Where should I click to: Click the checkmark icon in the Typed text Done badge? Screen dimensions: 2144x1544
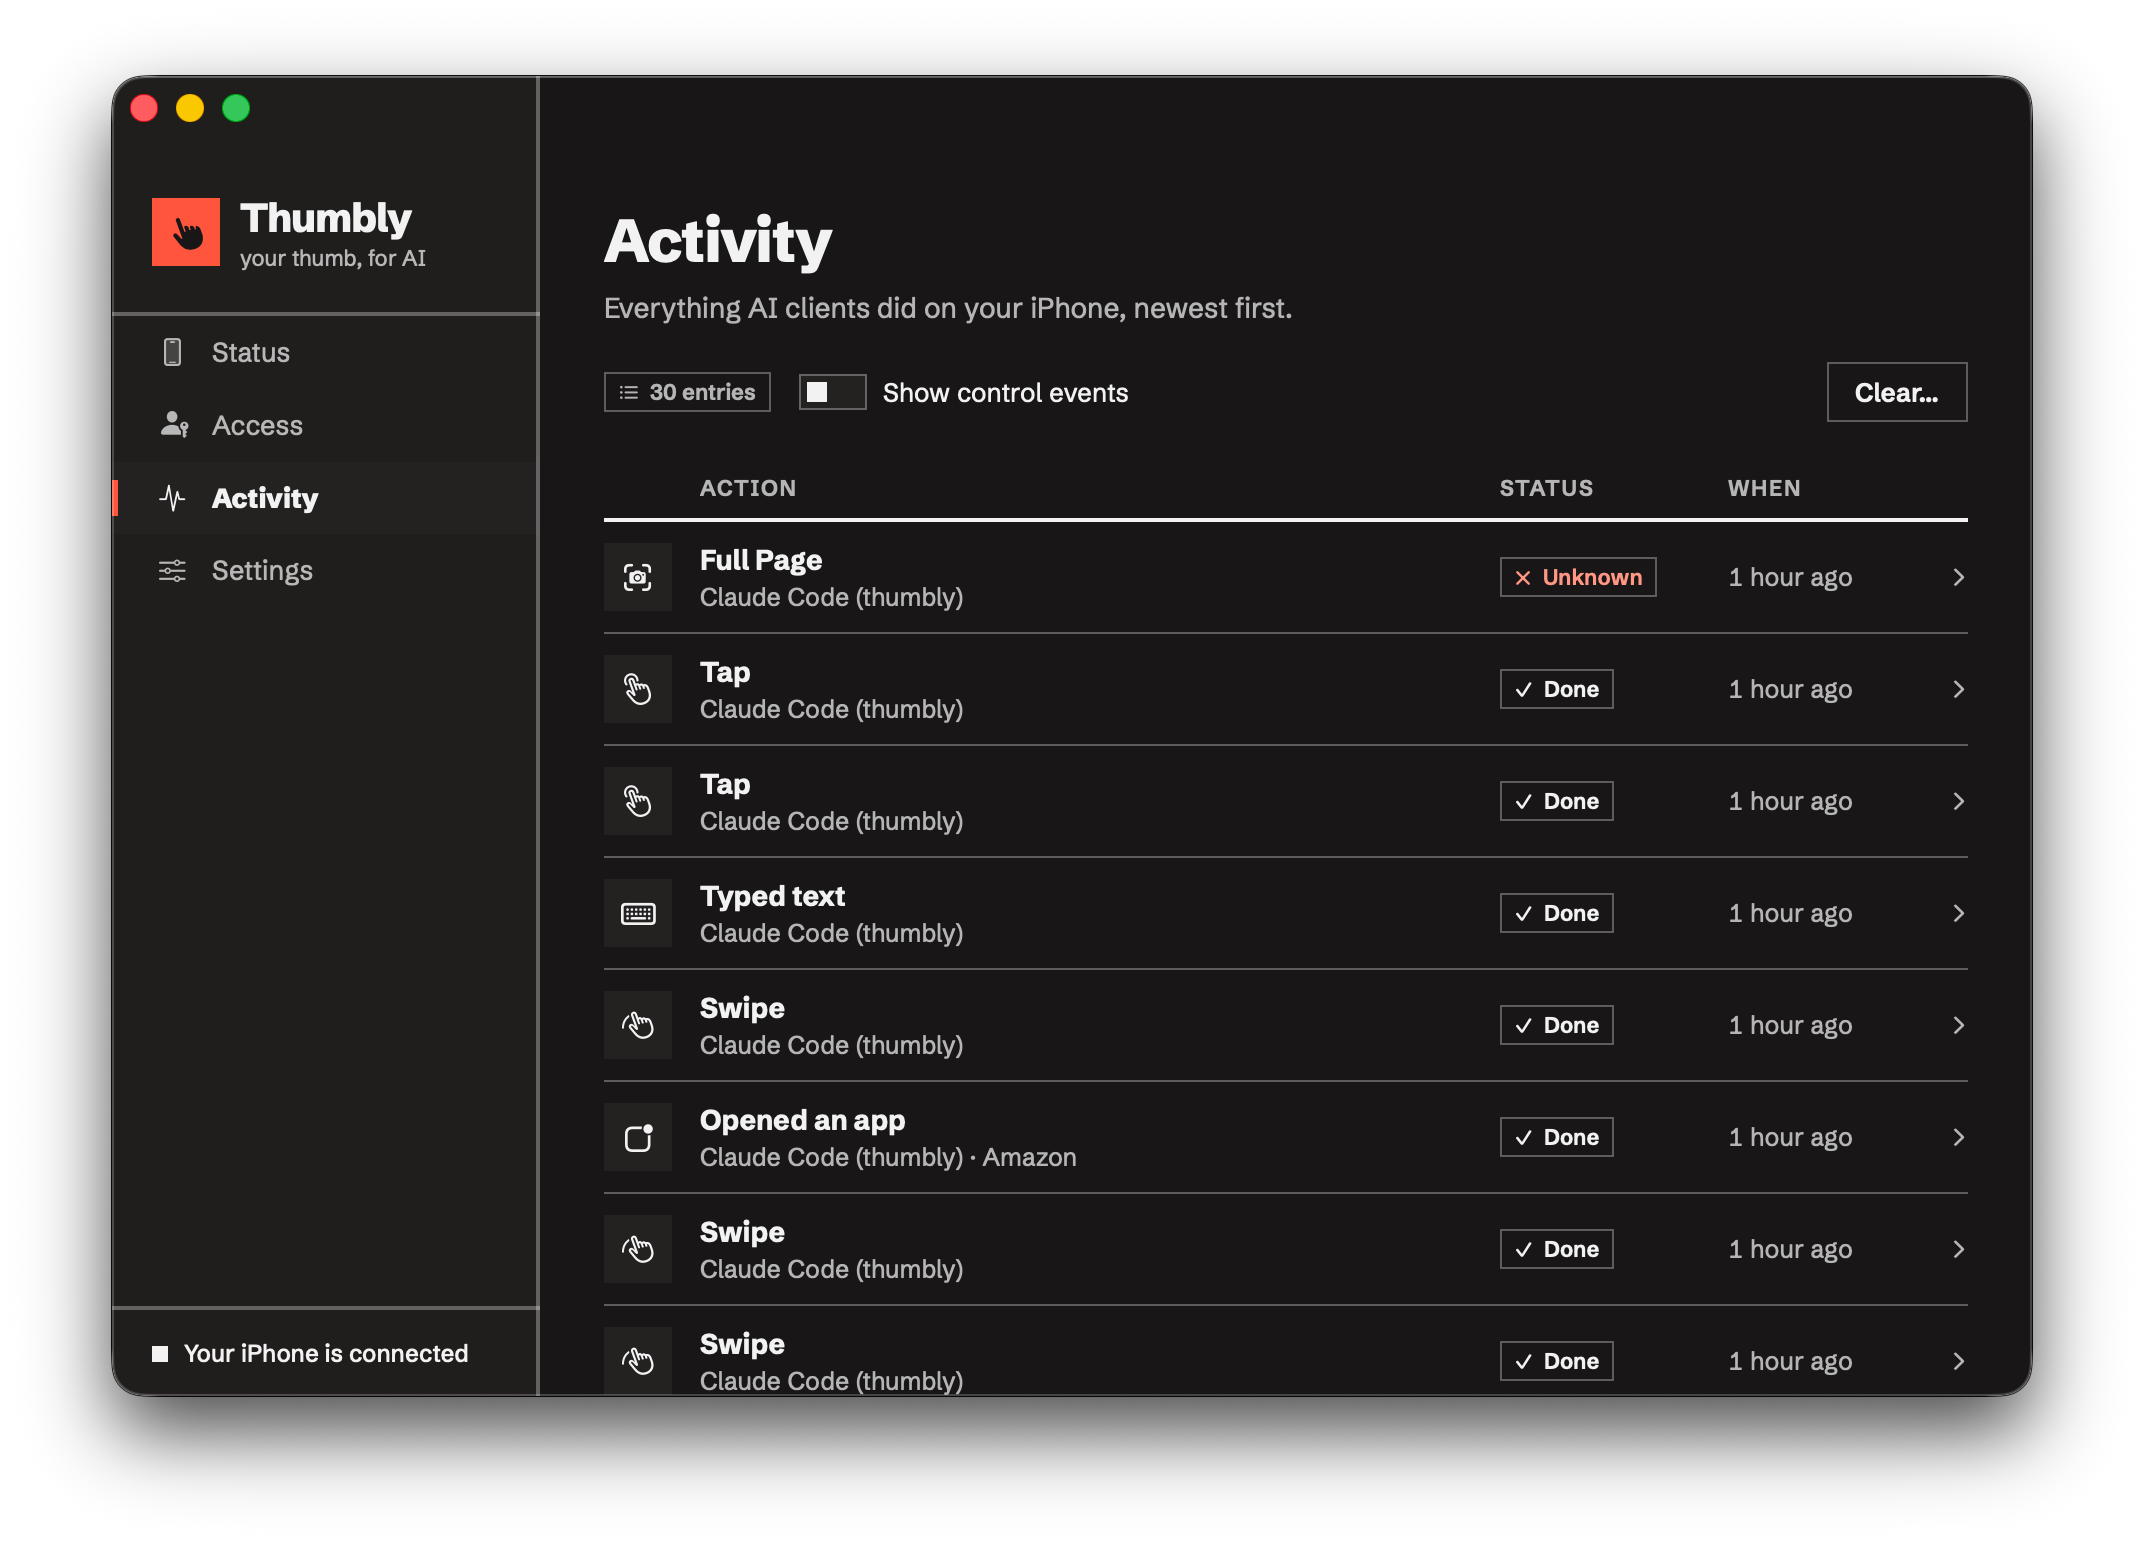tap(1524, 914)
